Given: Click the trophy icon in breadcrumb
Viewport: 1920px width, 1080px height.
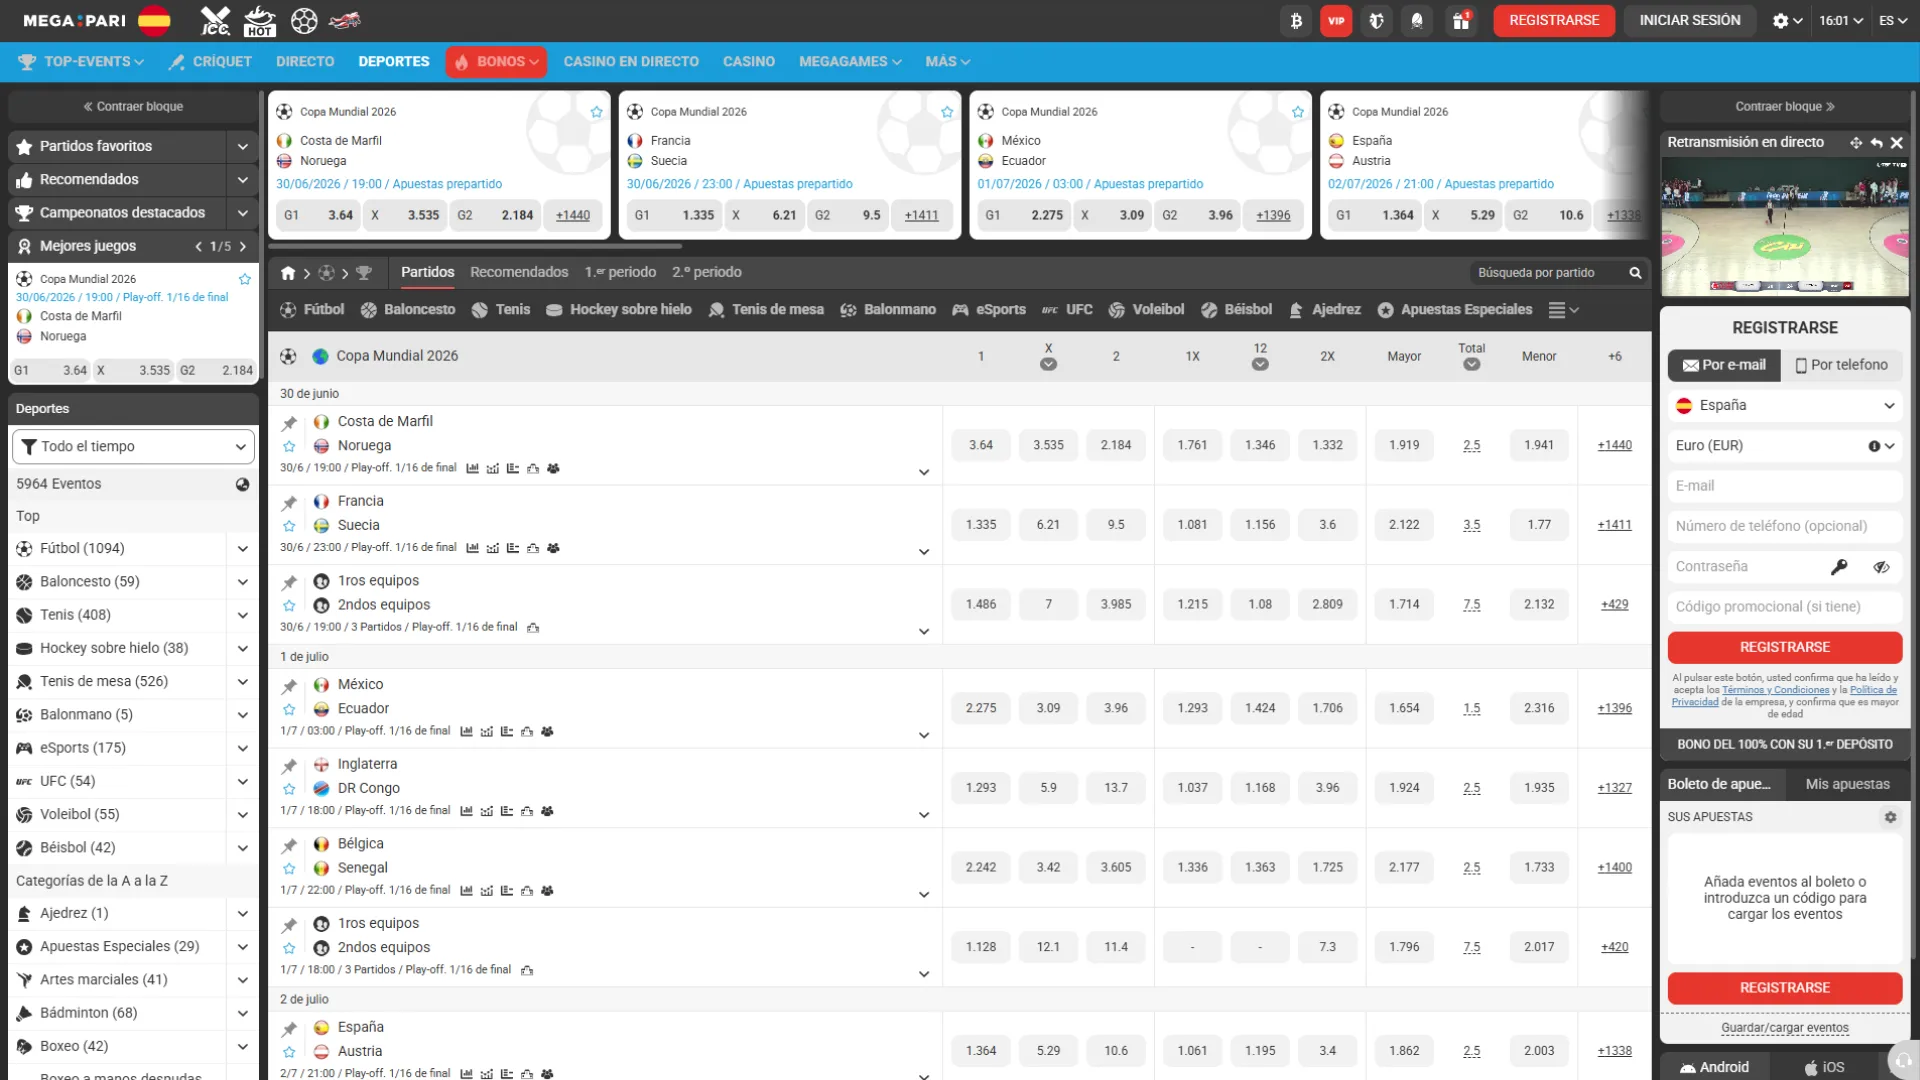Looking at the screenshot, I should point(364,273).
